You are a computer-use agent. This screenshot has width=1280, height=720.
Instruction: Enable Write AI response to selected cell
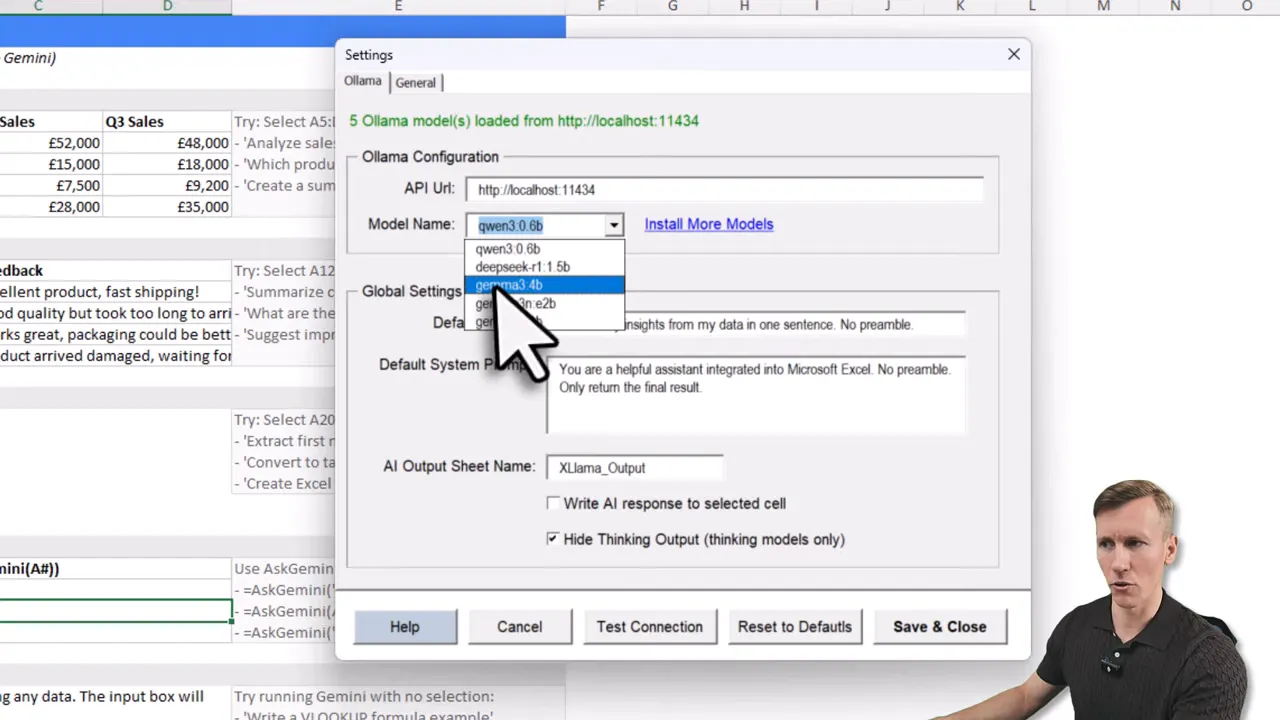click(x=554, y=503)
